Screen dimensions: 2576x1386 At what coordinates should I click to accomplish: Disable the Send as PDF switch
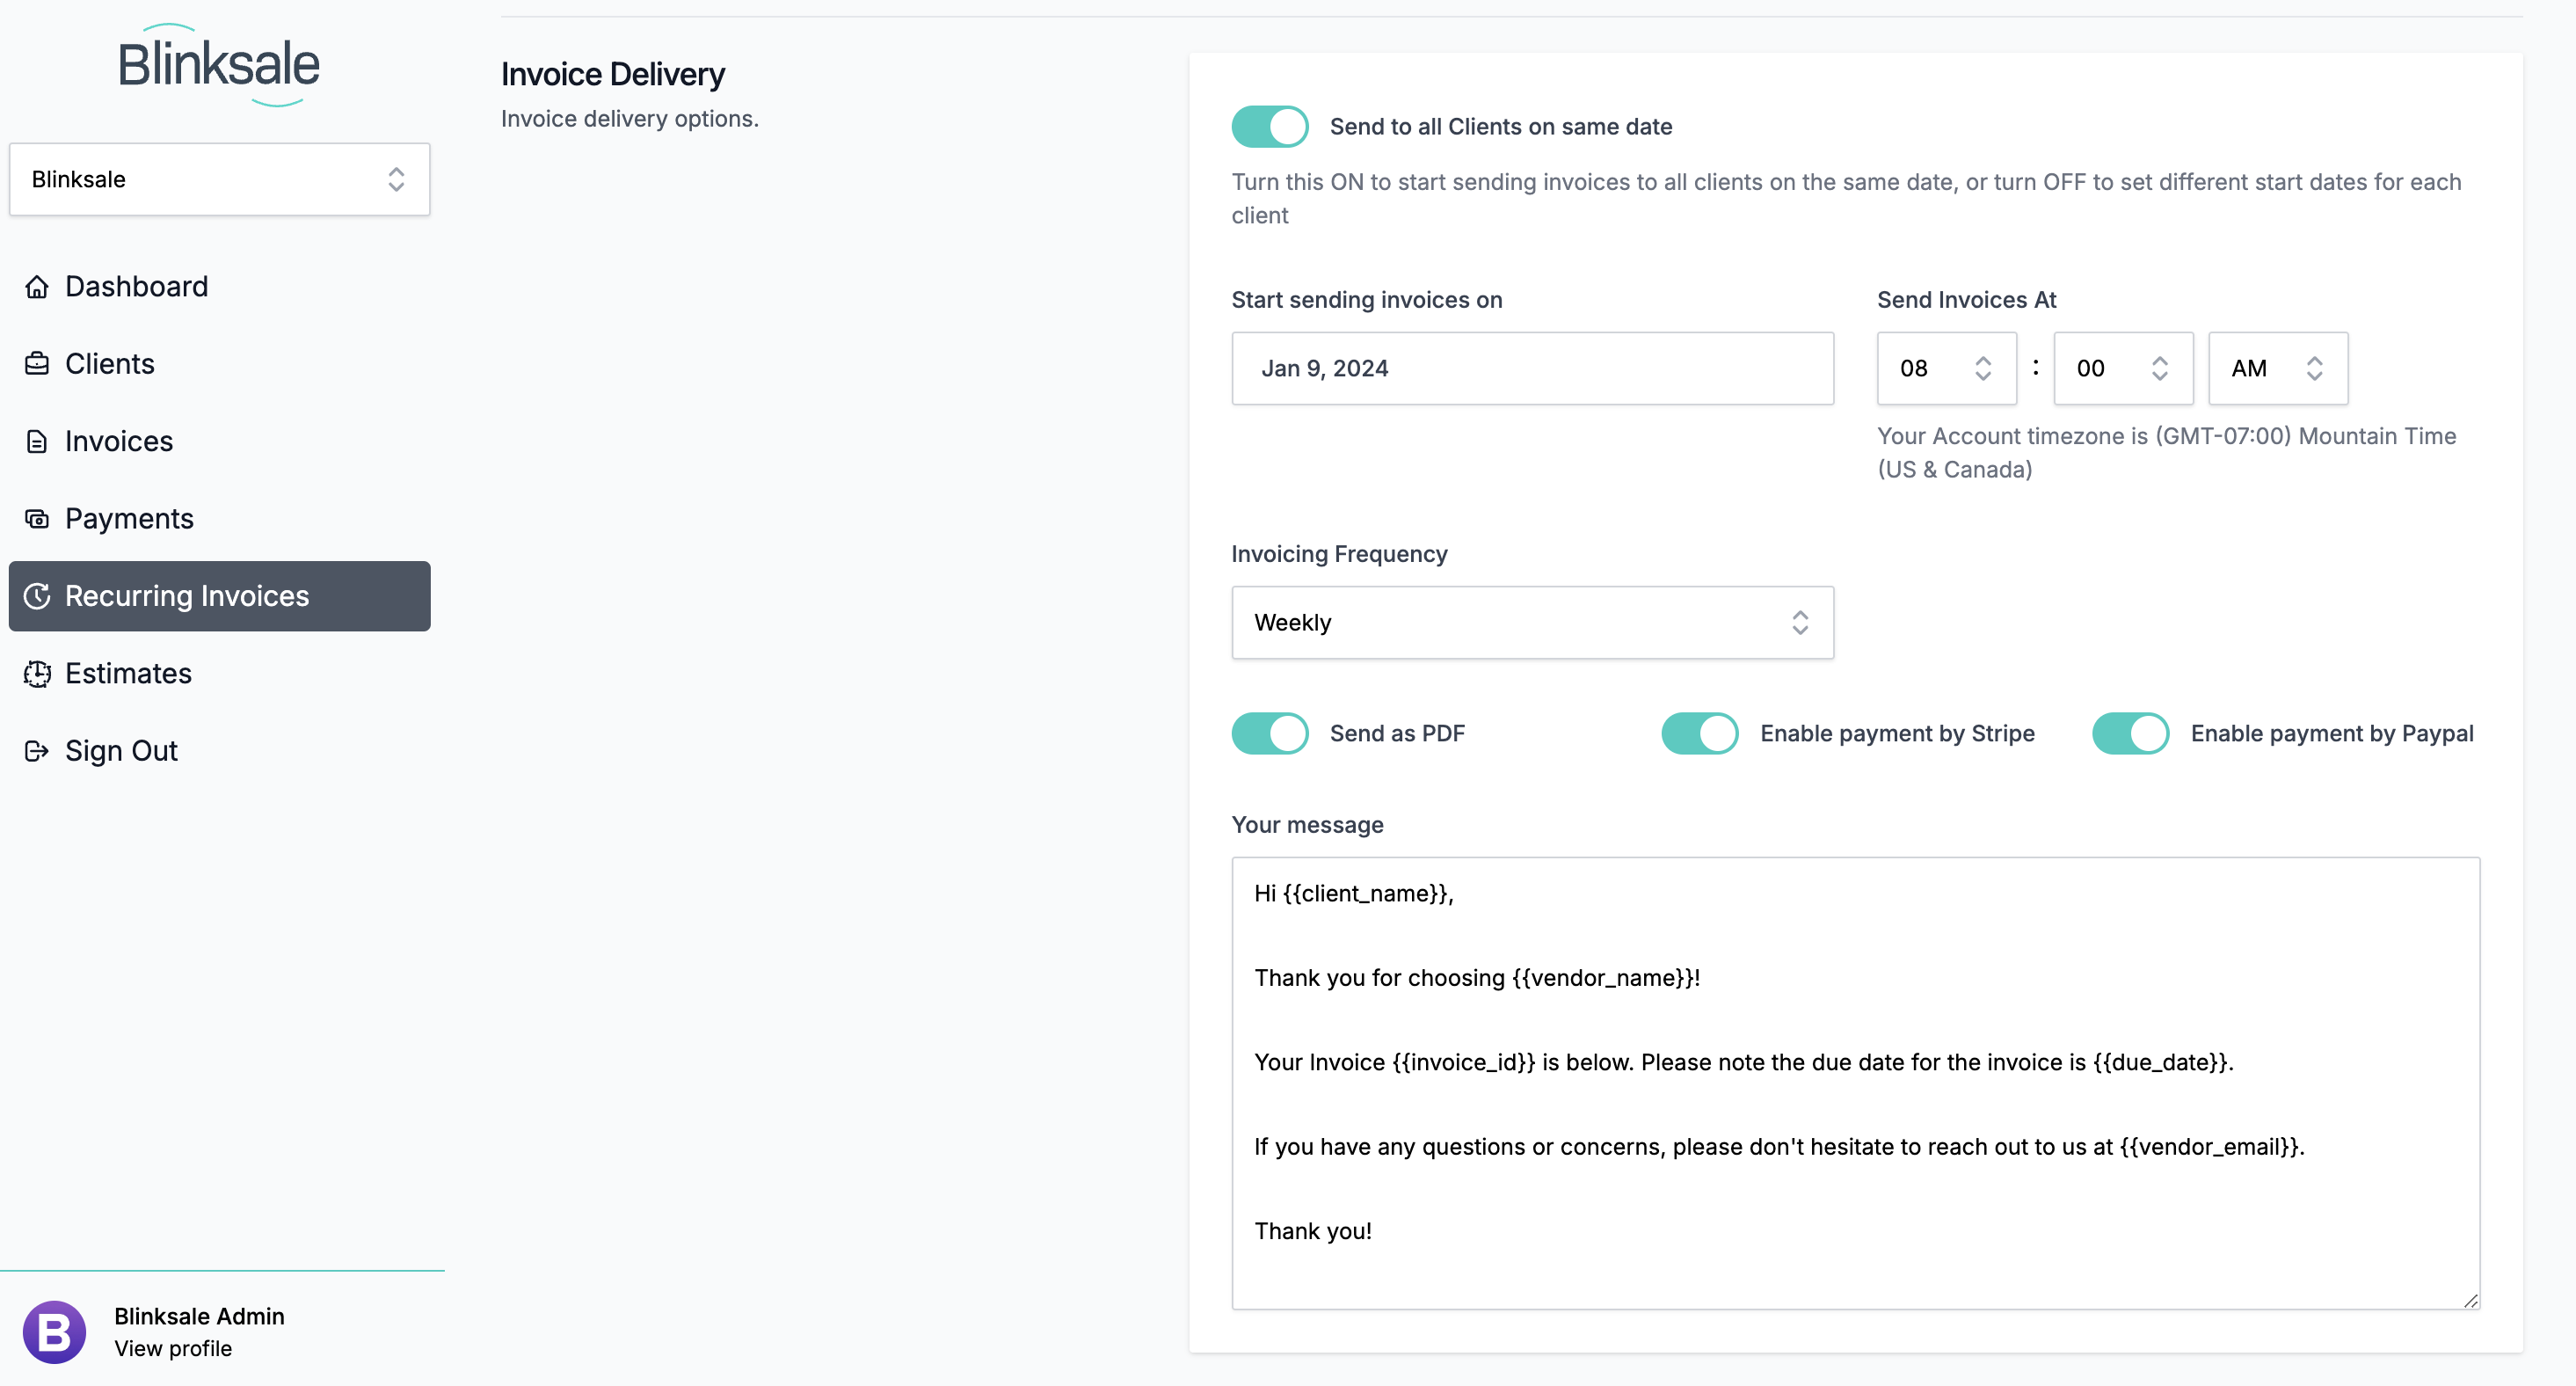coord(1270,733)
